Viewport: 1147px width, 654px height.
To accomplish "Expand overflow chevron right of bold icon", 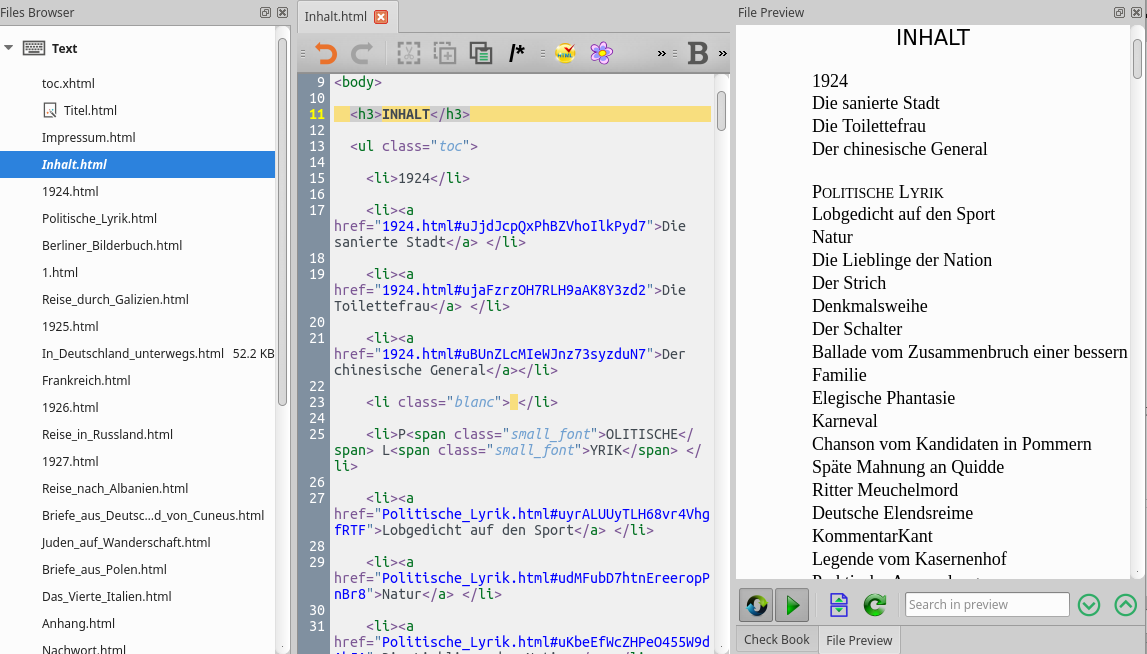I will [723, 53].
